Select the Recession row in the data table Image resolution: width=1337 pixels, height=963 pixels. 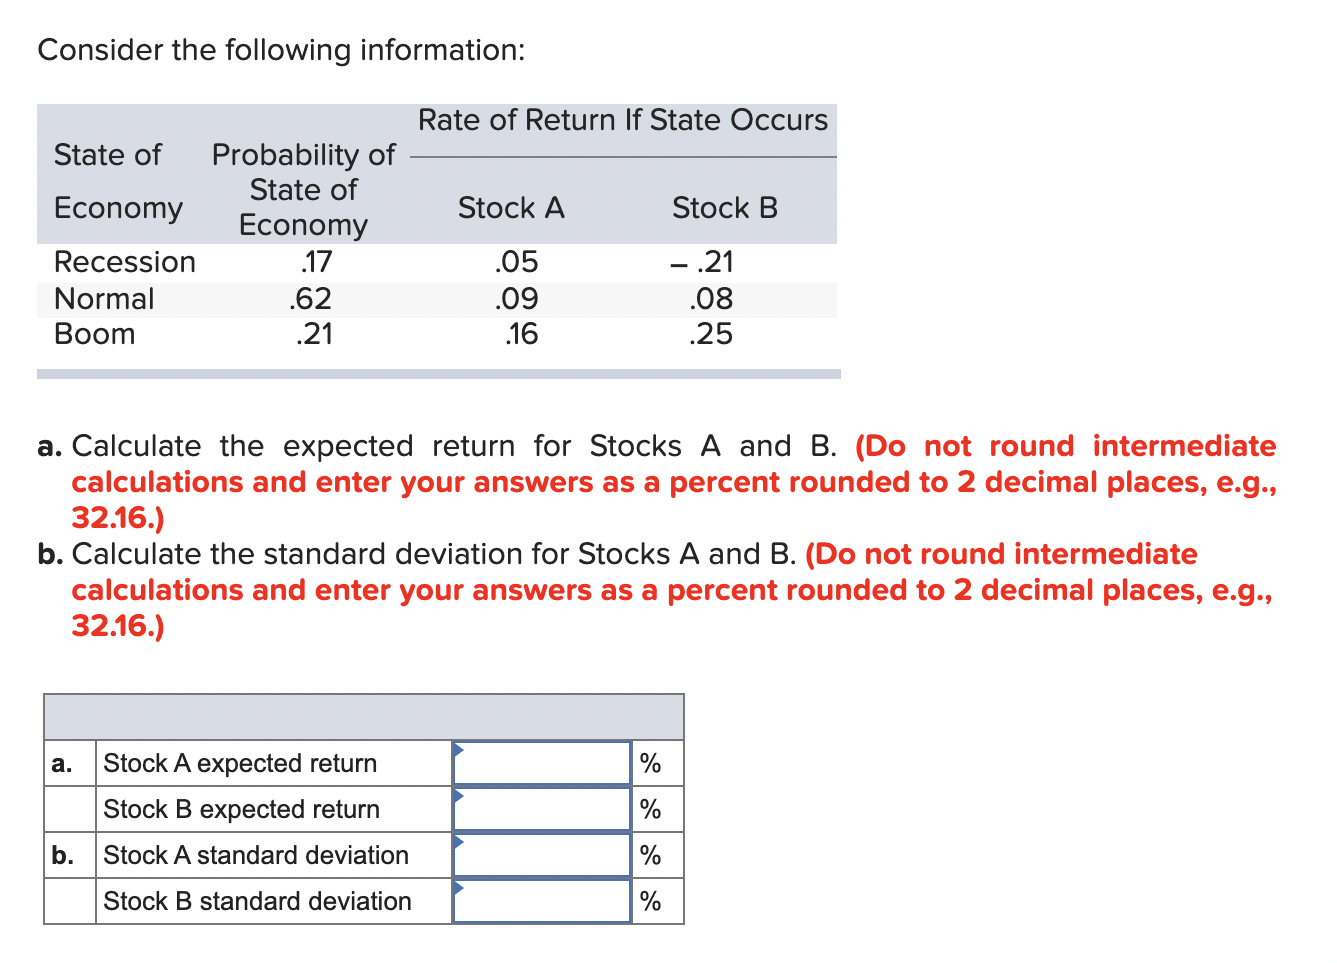(x=124, y=262)
